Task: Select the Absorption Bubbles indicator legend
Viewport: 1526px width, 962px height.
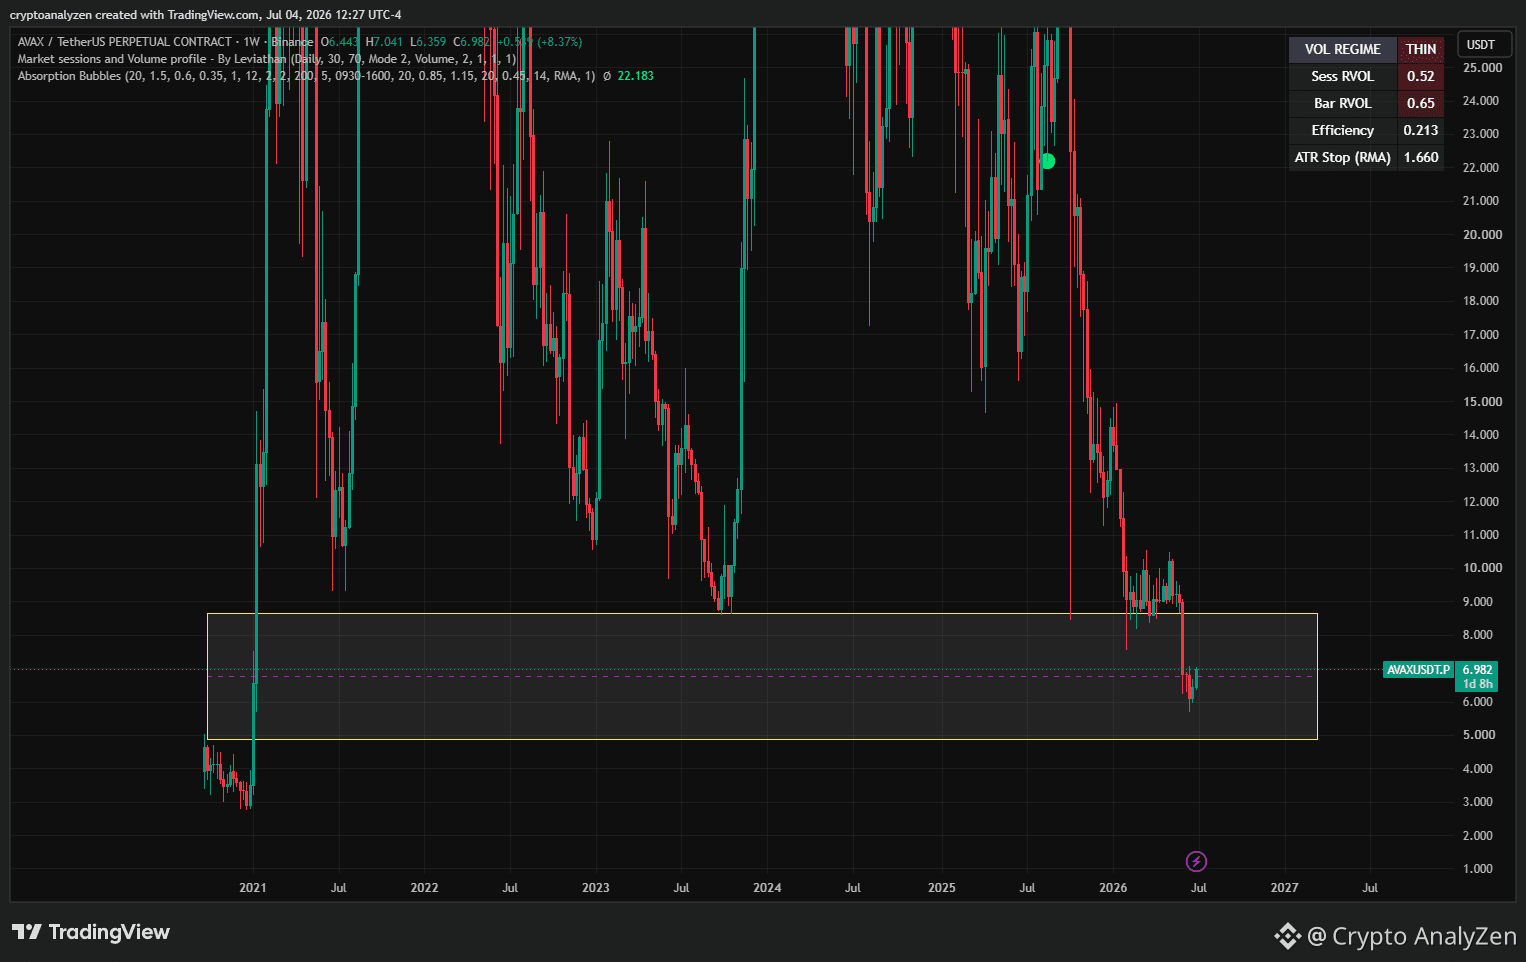Action: tap(306, 76)
